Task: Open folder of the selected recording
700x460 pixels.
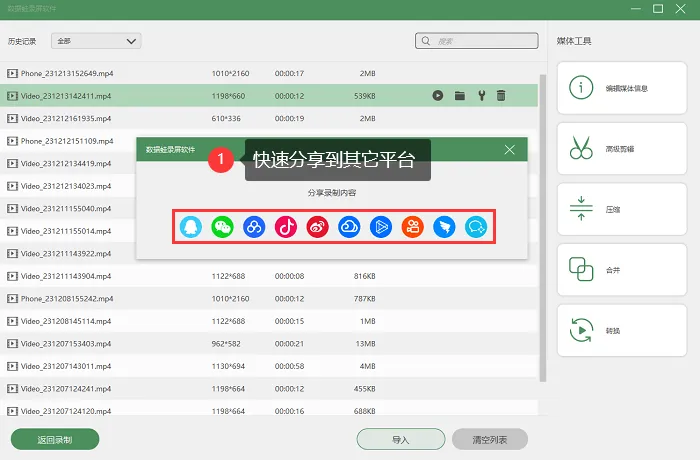Action: tap(460, 96)
